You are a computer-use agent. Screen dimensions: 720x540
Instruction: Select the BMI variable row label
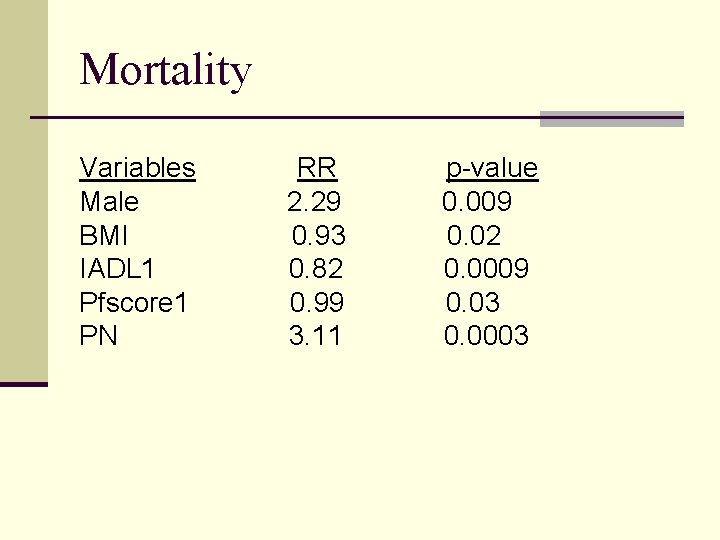pos(104,236)
